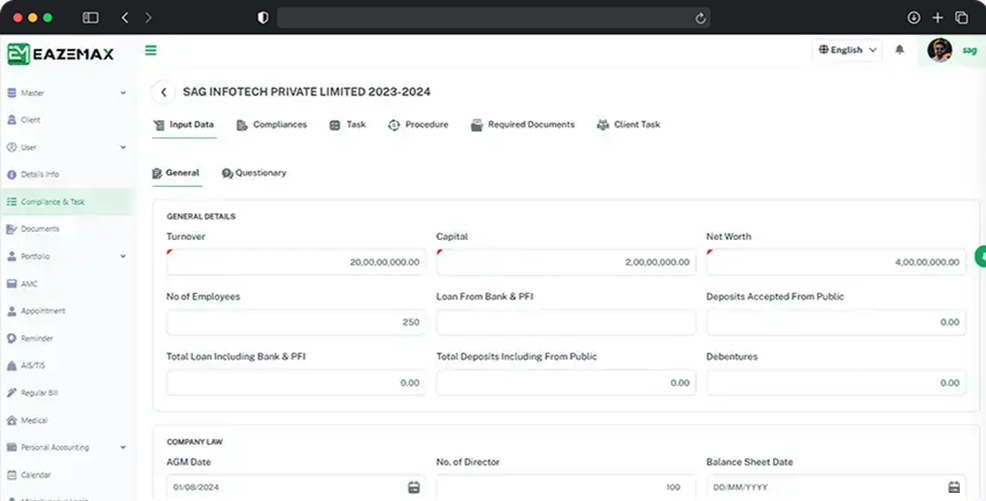Expand Personal Accounting sidebar menu
Viewport: 986px width, 501px height.
click(66, 448)
